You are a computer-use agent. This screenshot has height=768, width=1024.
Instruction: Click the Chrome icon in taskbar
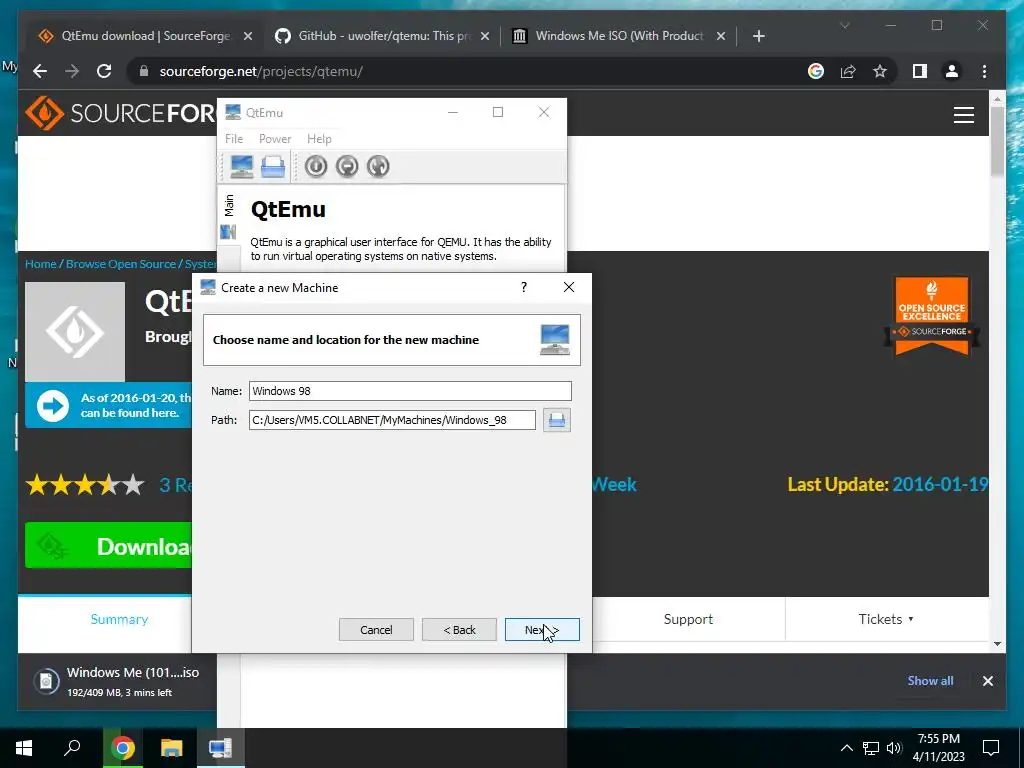click(x=122, y=748)
